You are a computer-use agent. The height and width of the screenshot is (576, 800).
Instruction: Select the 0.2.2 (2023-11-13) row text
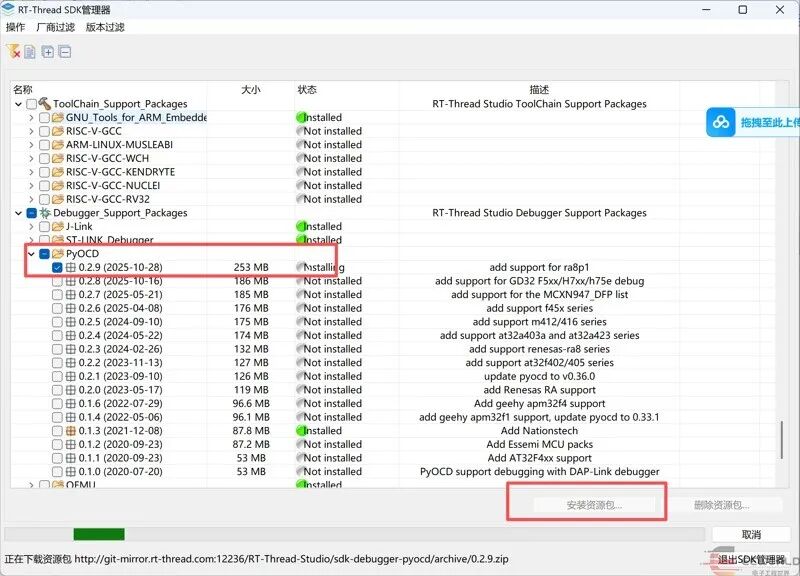pos(120,363)
